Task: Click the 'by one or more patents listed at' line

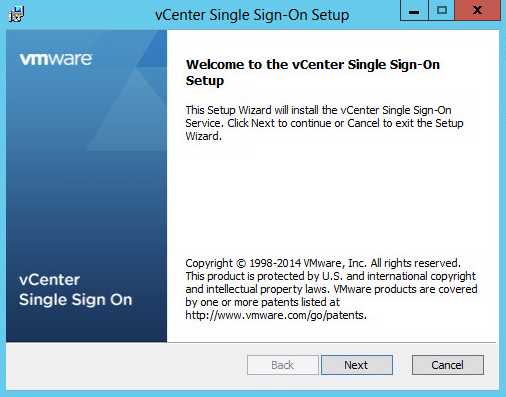Action: pyautogui.click(x=263, y=302)
